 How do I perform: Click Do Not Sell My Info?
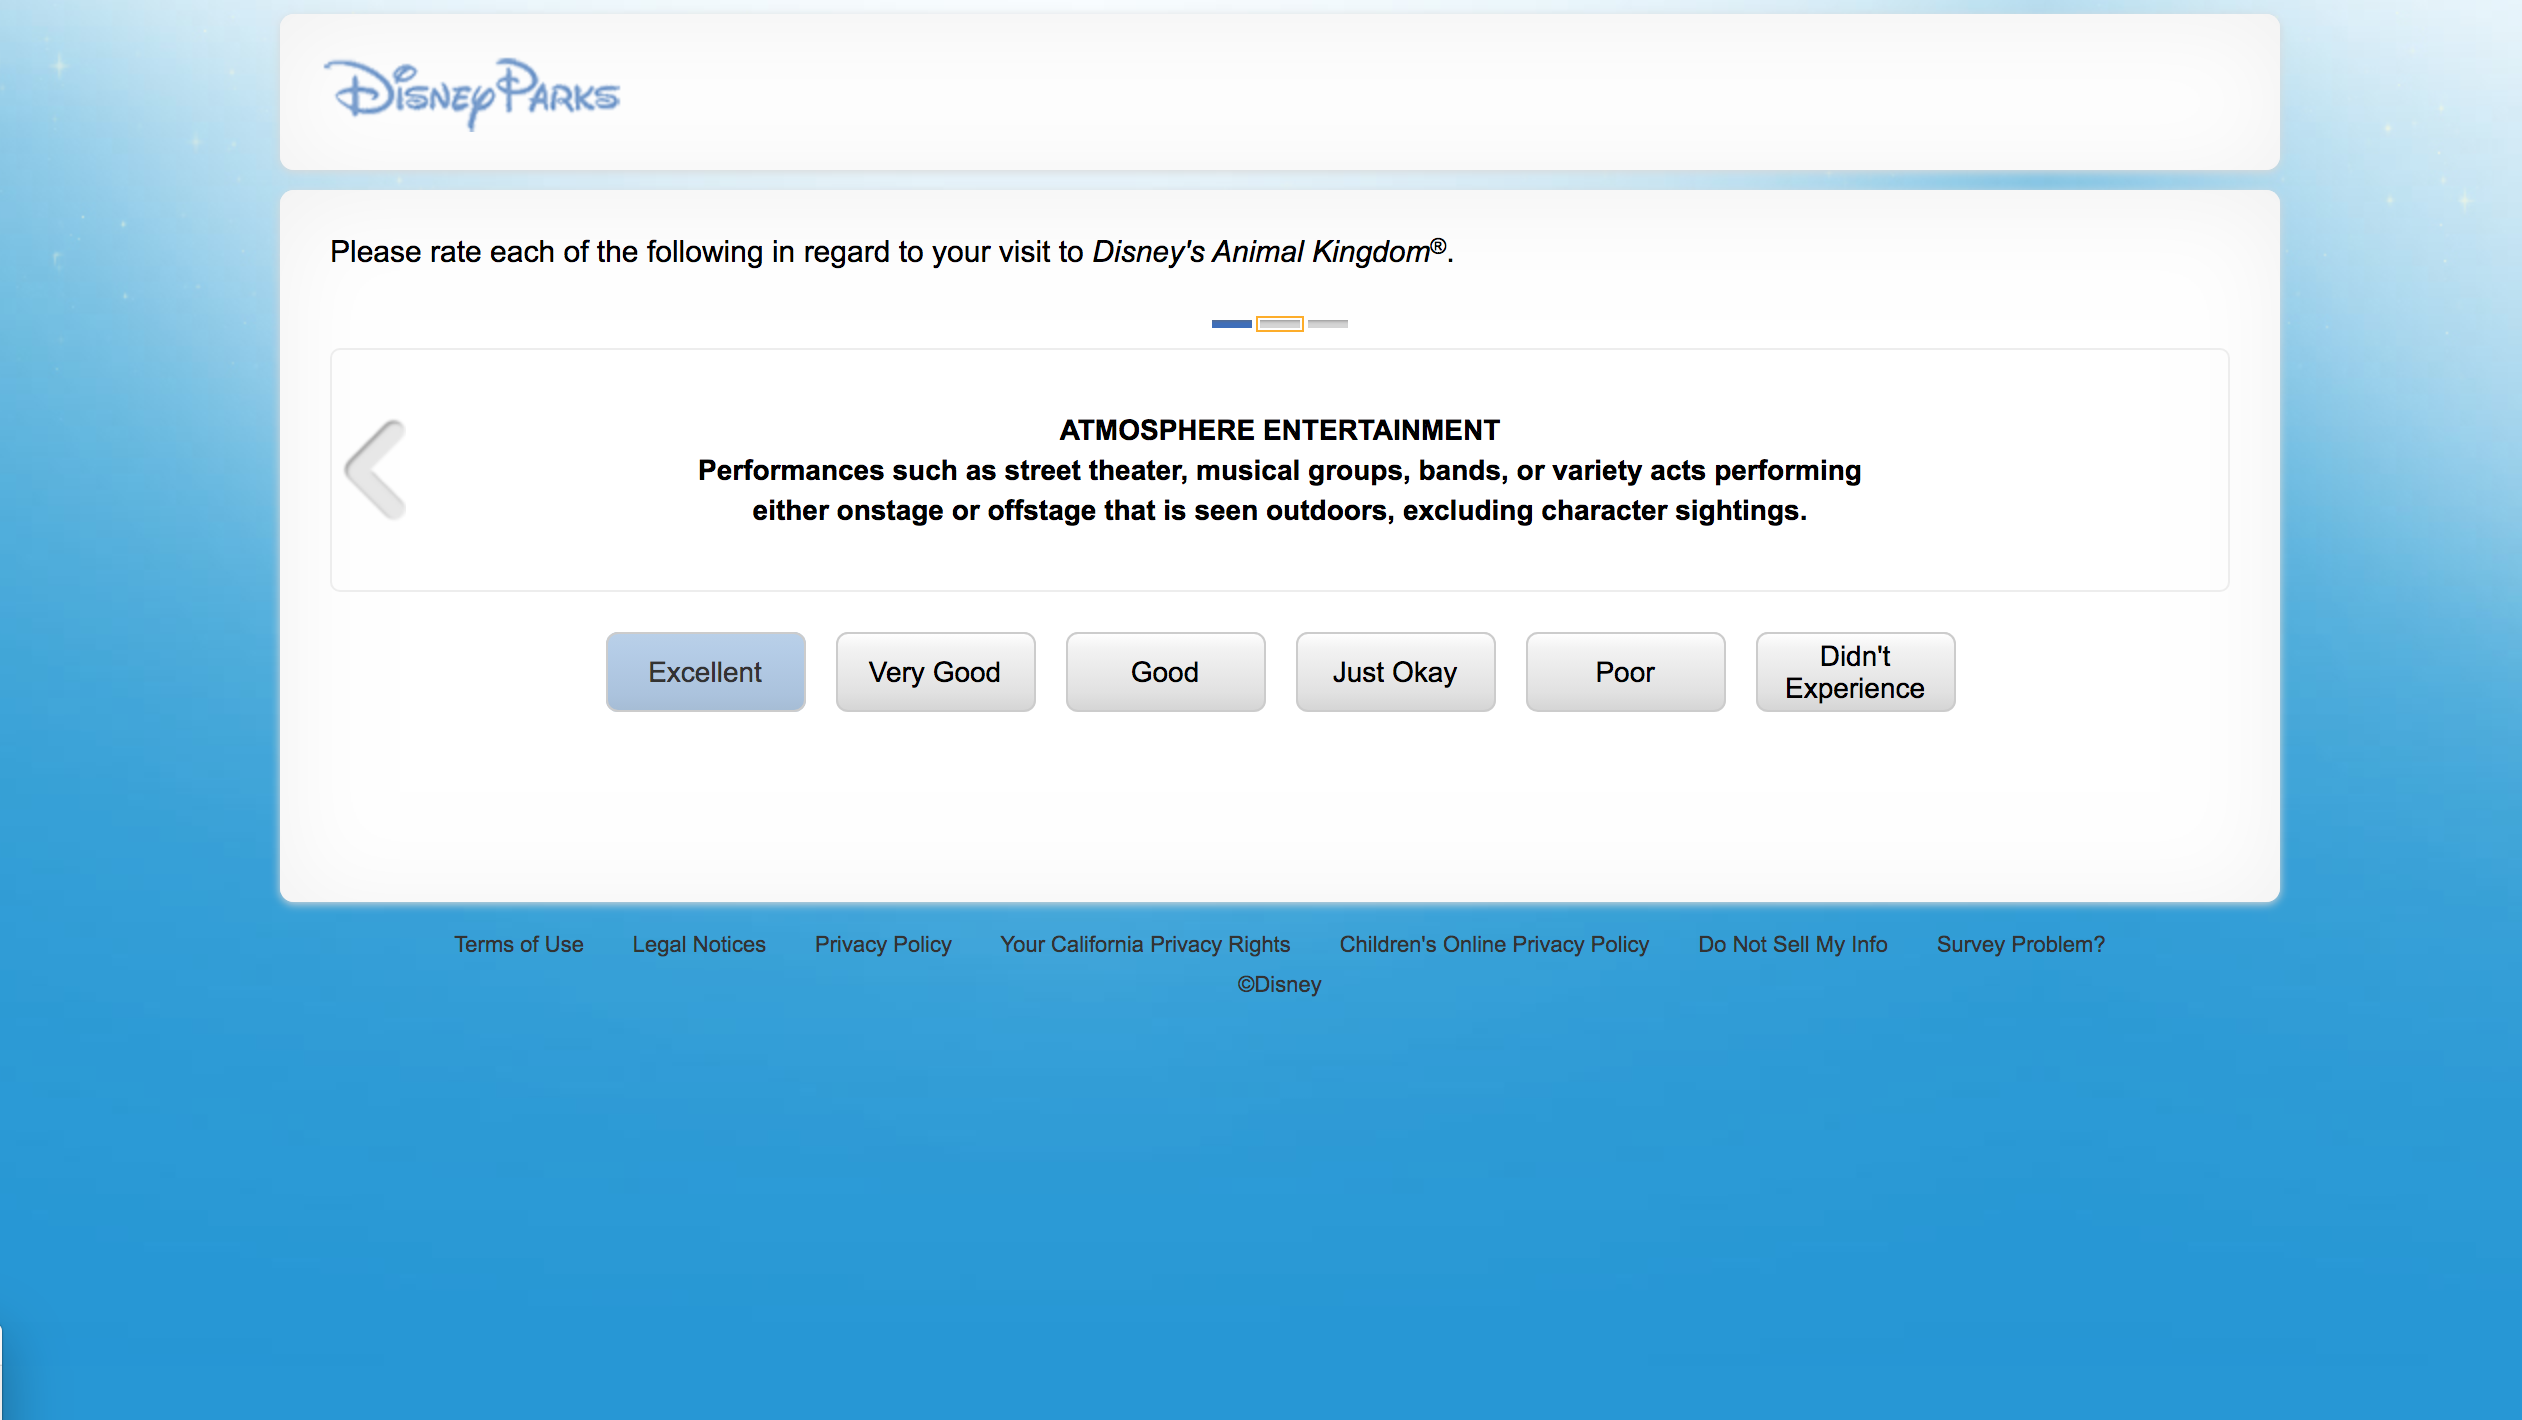pyautogui.click(x=1792, y=944)
